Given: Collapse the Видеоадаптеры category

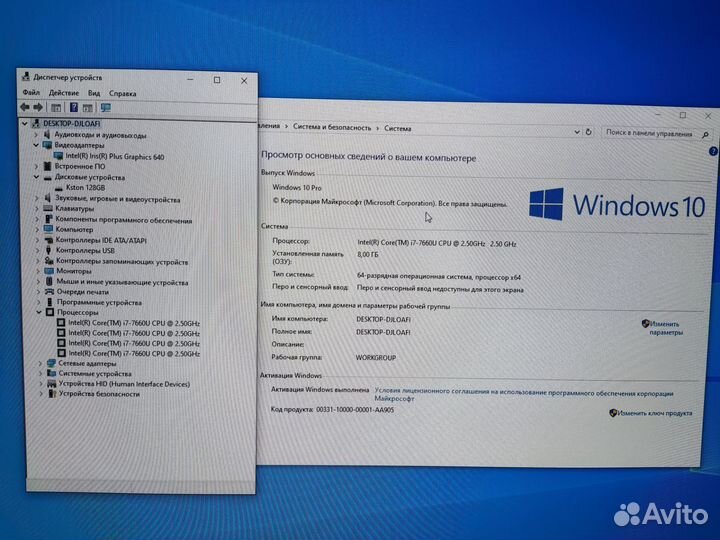Looking at the screenshot, I should coord(37,146).
